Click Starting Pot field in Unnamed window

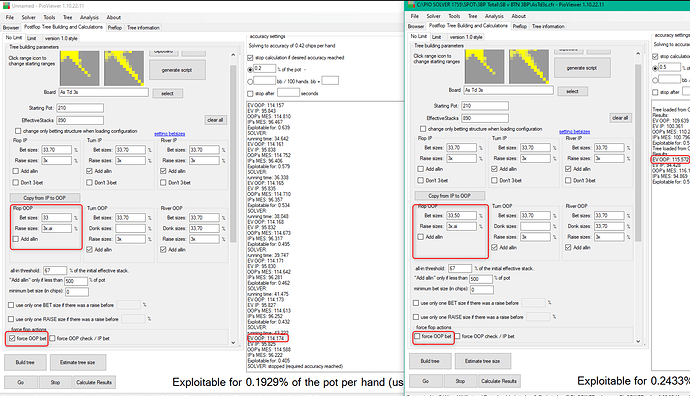point(80,108)
